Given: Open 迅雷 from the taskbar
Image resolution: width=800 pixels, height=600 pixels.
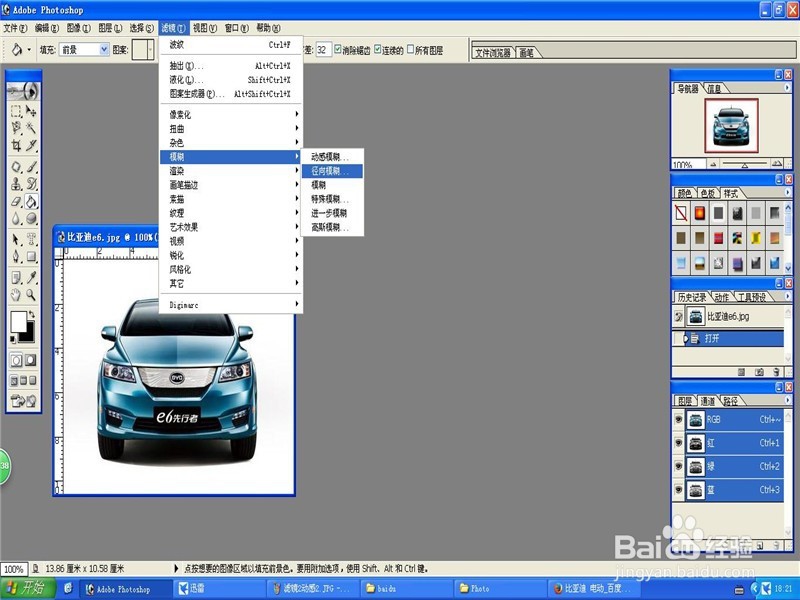Looking at the screenshot, I should 219,589.
